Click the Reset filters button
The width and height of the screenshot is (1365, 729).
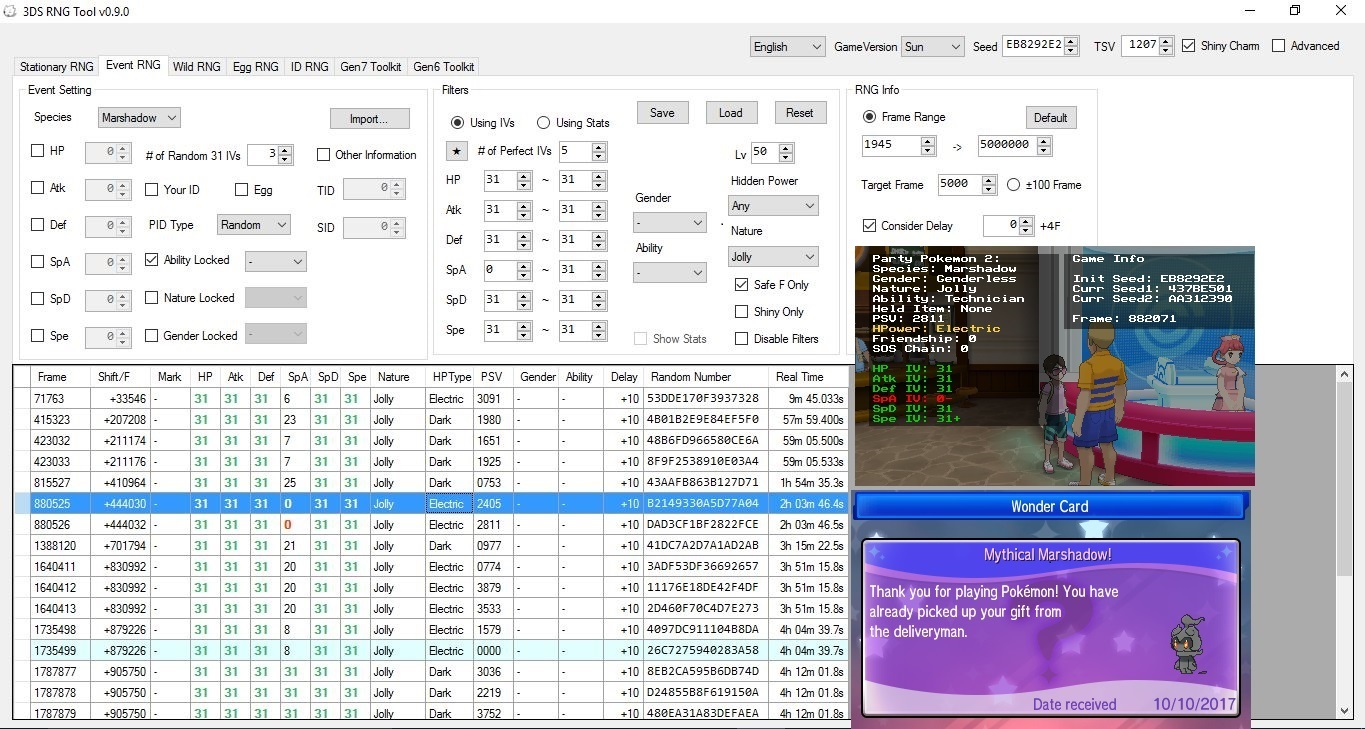click(800, 112)
